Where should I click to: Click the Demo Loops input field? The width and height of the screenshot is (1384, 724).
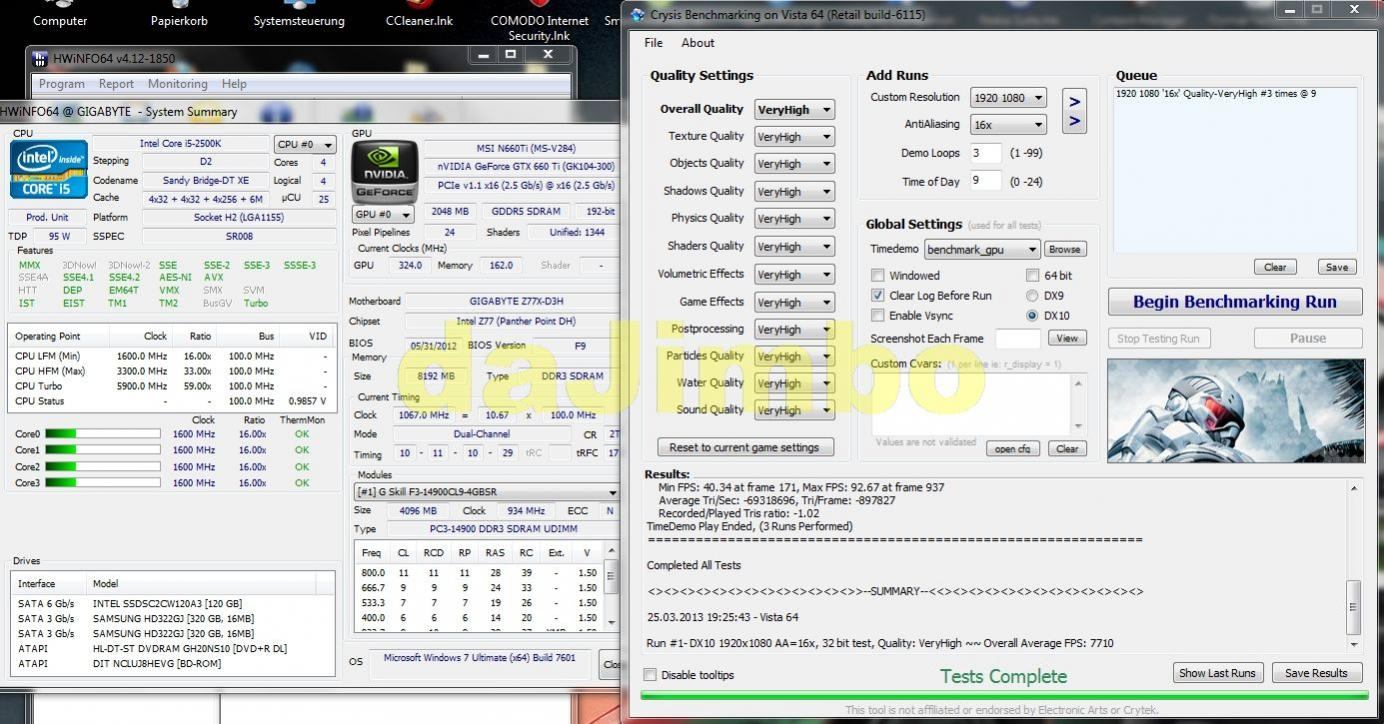pos(986,153)
